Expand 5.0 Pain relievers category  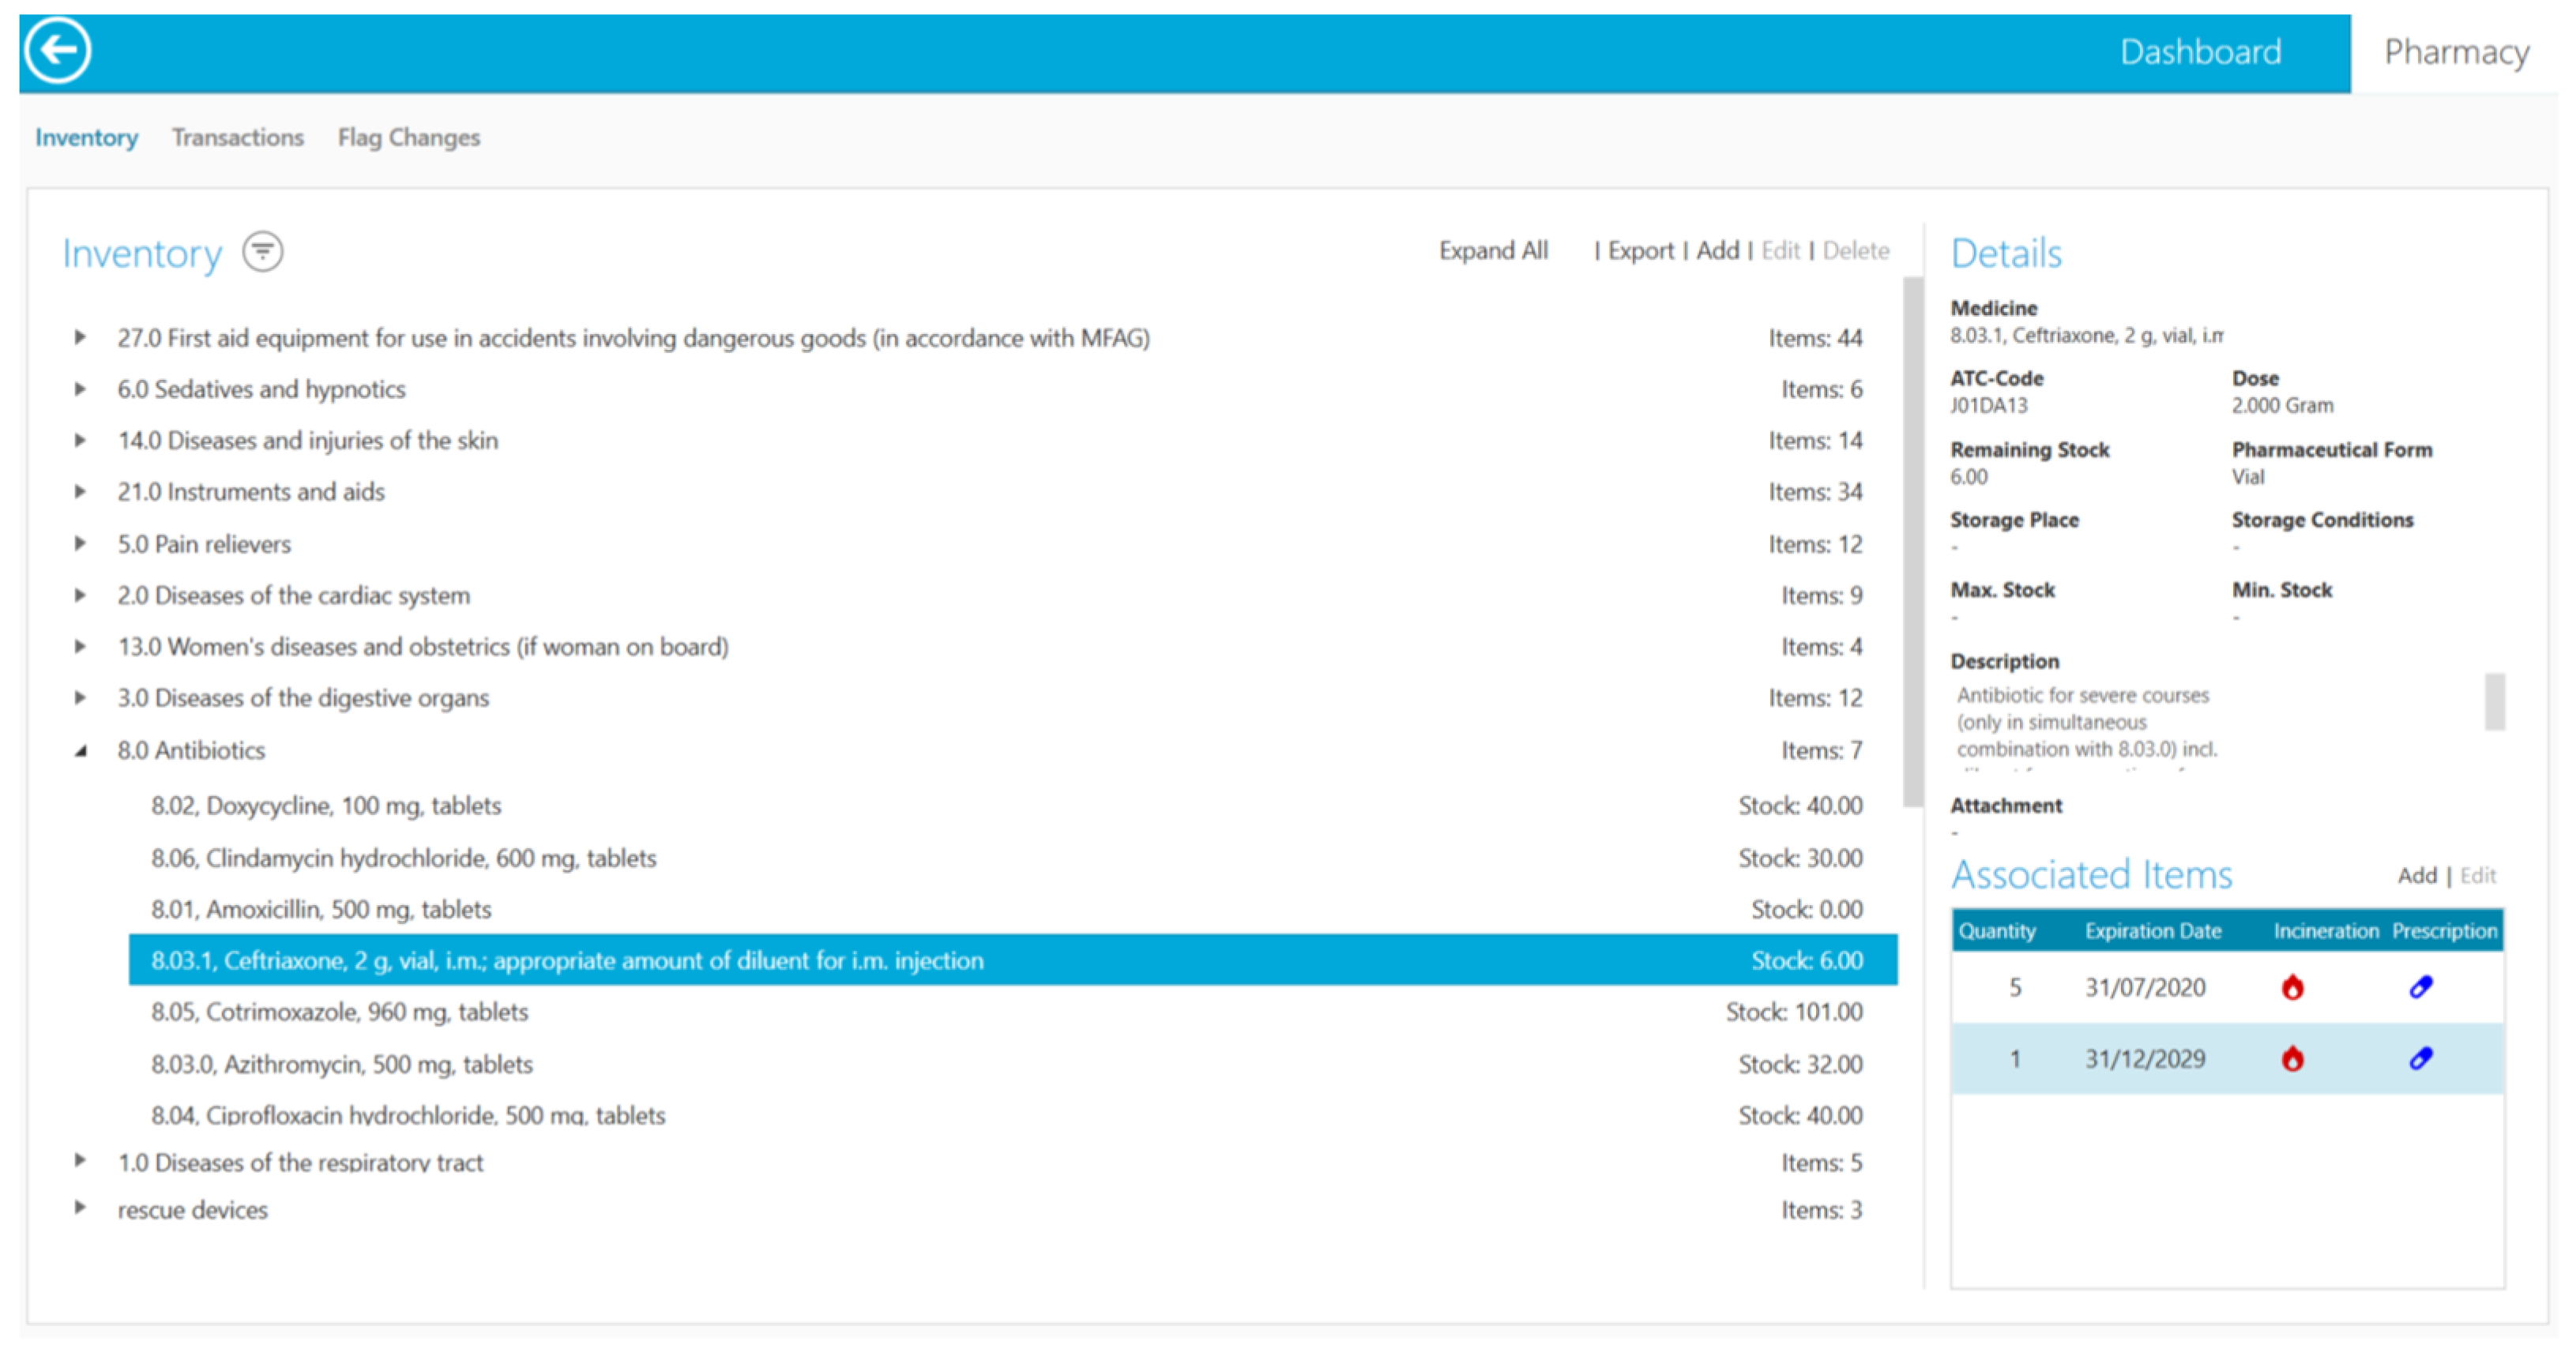[80, 544]
